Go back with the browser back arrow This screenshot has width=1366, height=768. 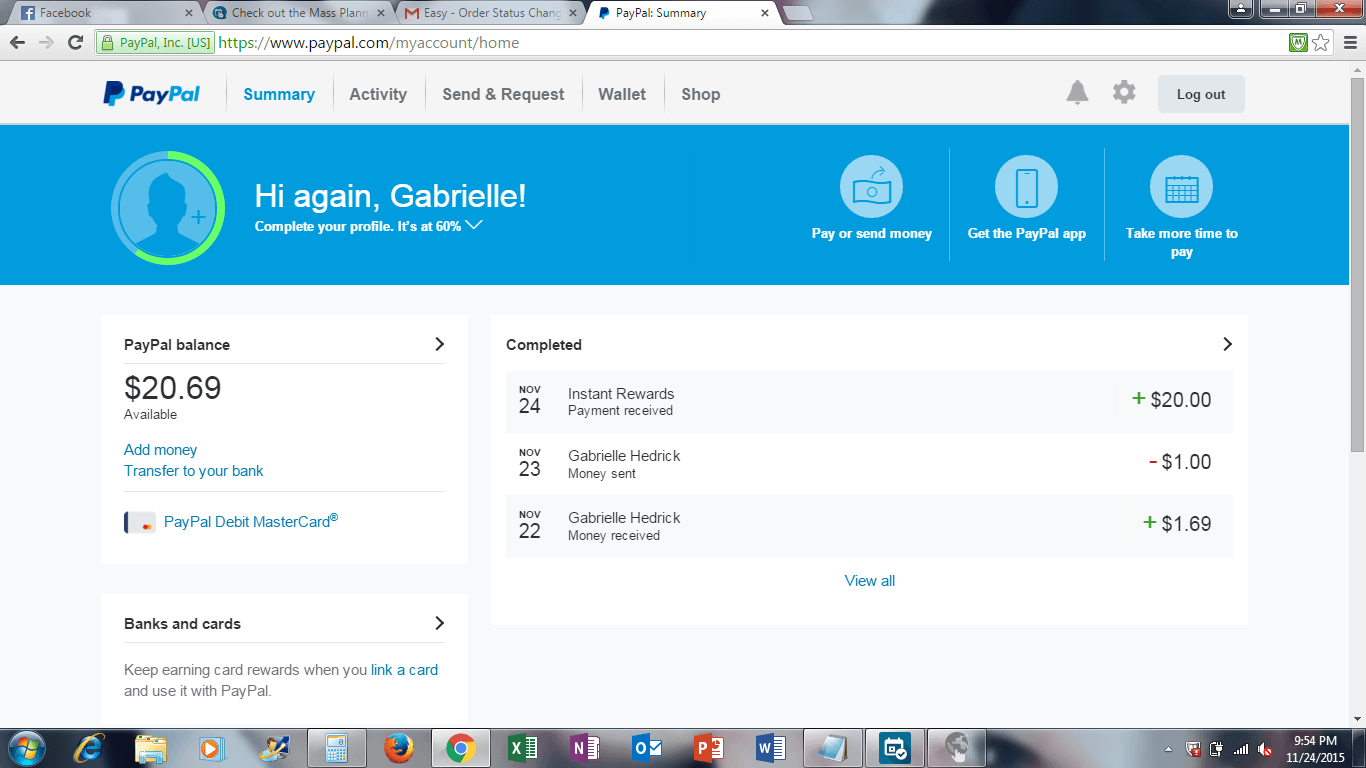(17, 43)
